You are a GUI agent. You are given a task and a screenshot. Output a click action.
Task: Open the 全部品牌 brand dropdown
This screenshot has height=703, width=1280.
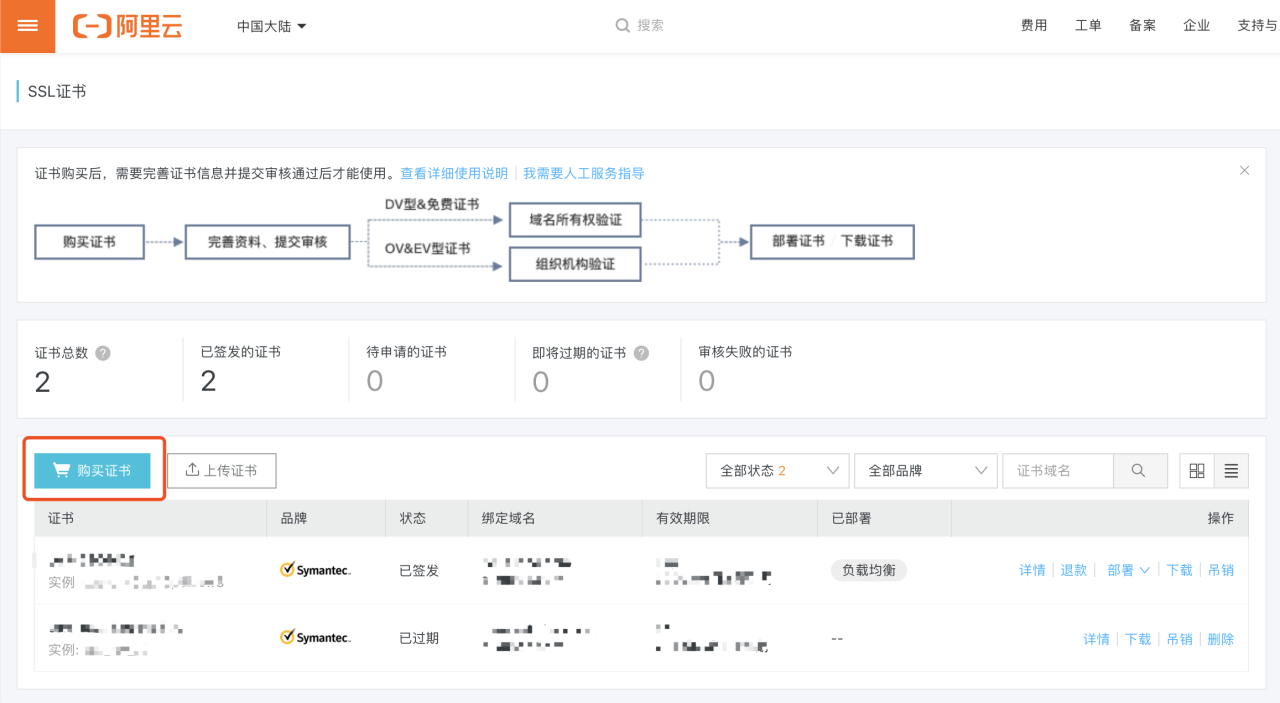coord(926,470)
